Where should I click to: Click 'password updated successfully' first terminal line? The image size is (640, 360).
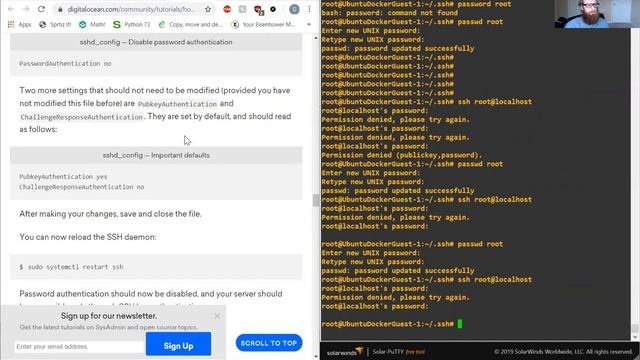point(398,49)
